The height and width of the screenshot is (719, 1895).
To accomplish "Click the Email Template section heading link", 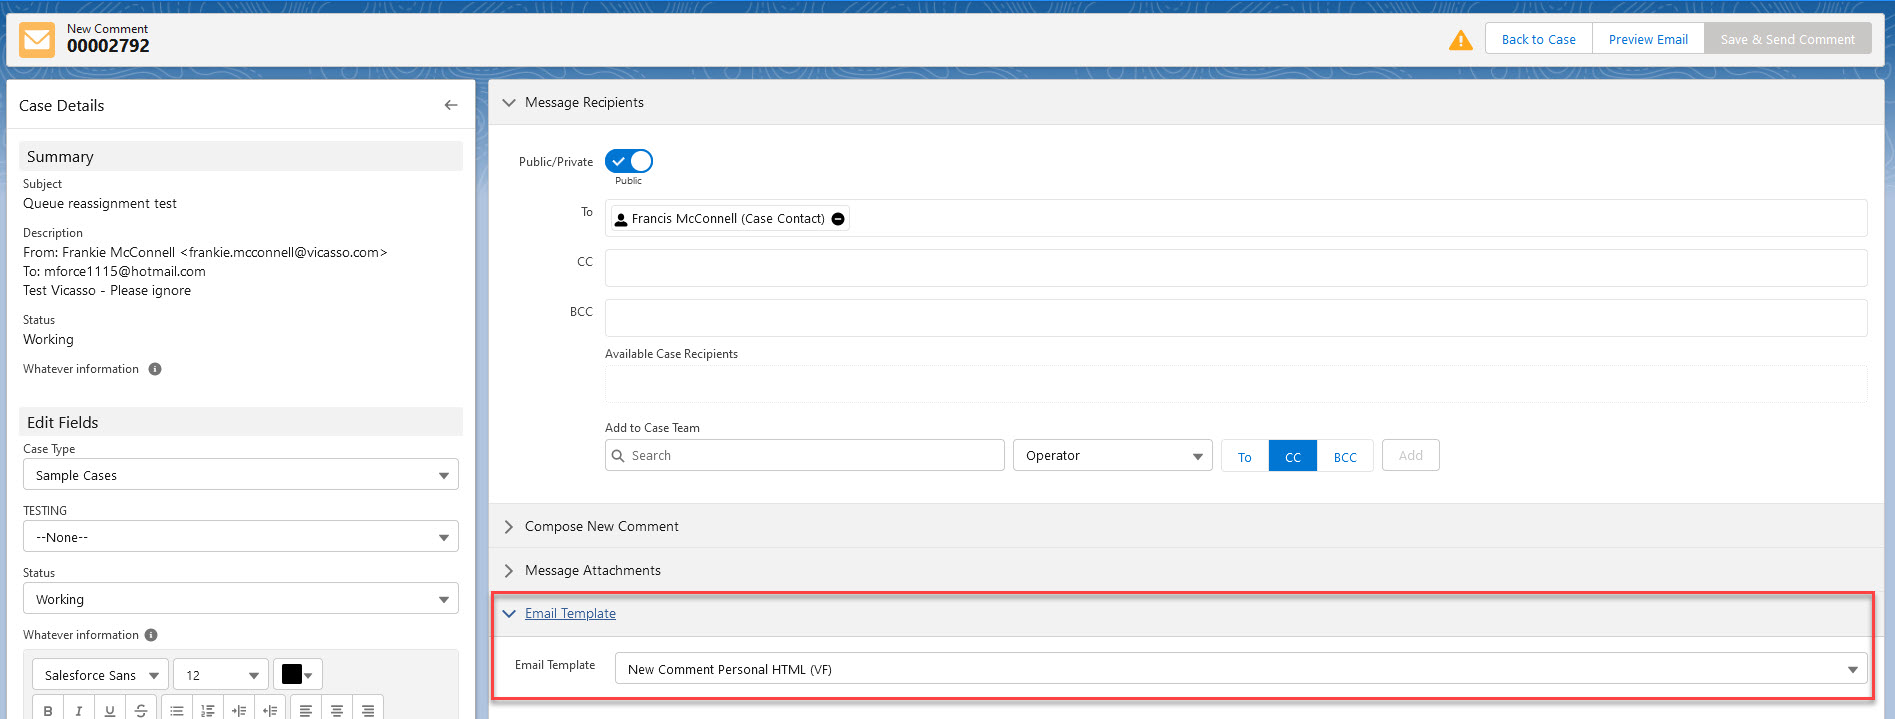I will 570,613.
